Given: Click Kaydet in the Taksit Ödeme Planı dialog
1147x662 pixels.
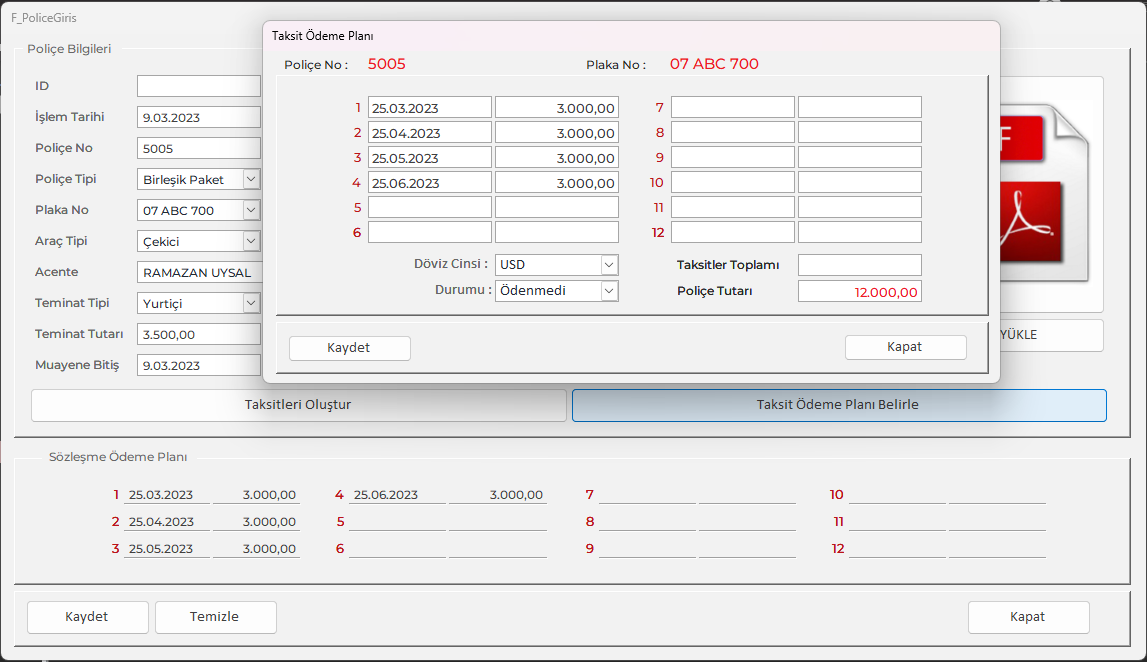Looking at the screenshot, I should pos(349,348).
